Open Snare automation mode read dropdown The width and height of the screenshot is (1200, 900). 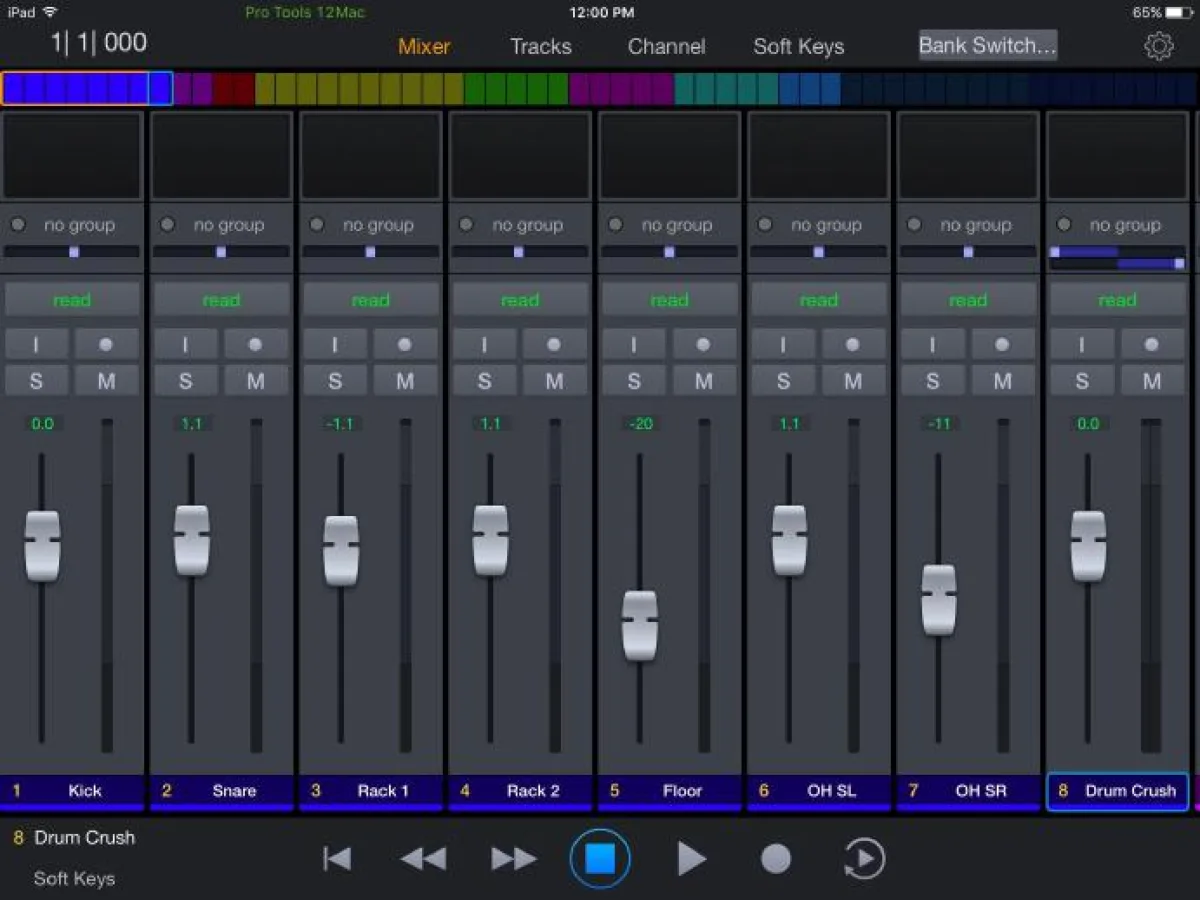click(x=221, y=300)
